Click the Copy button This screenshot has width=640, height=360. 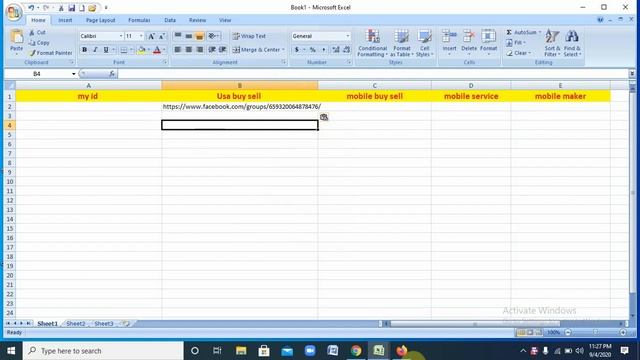coord(39,42)
